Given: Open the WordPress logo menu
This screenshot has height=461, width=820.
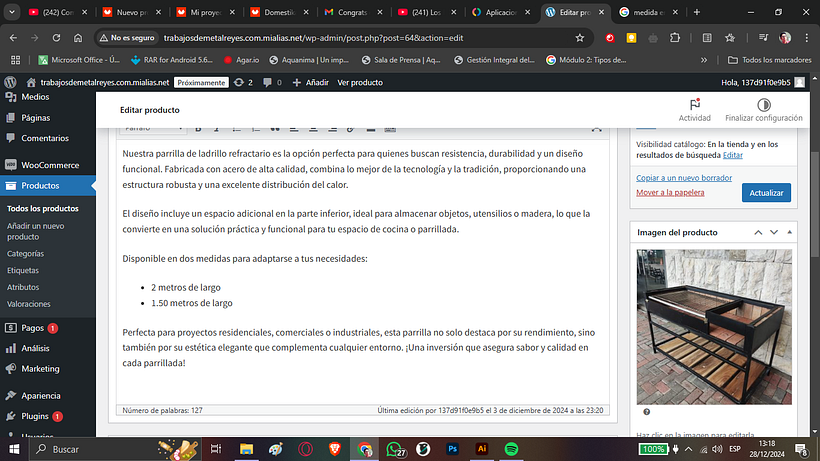Looking at the screenshot, I should click(10, 82).
